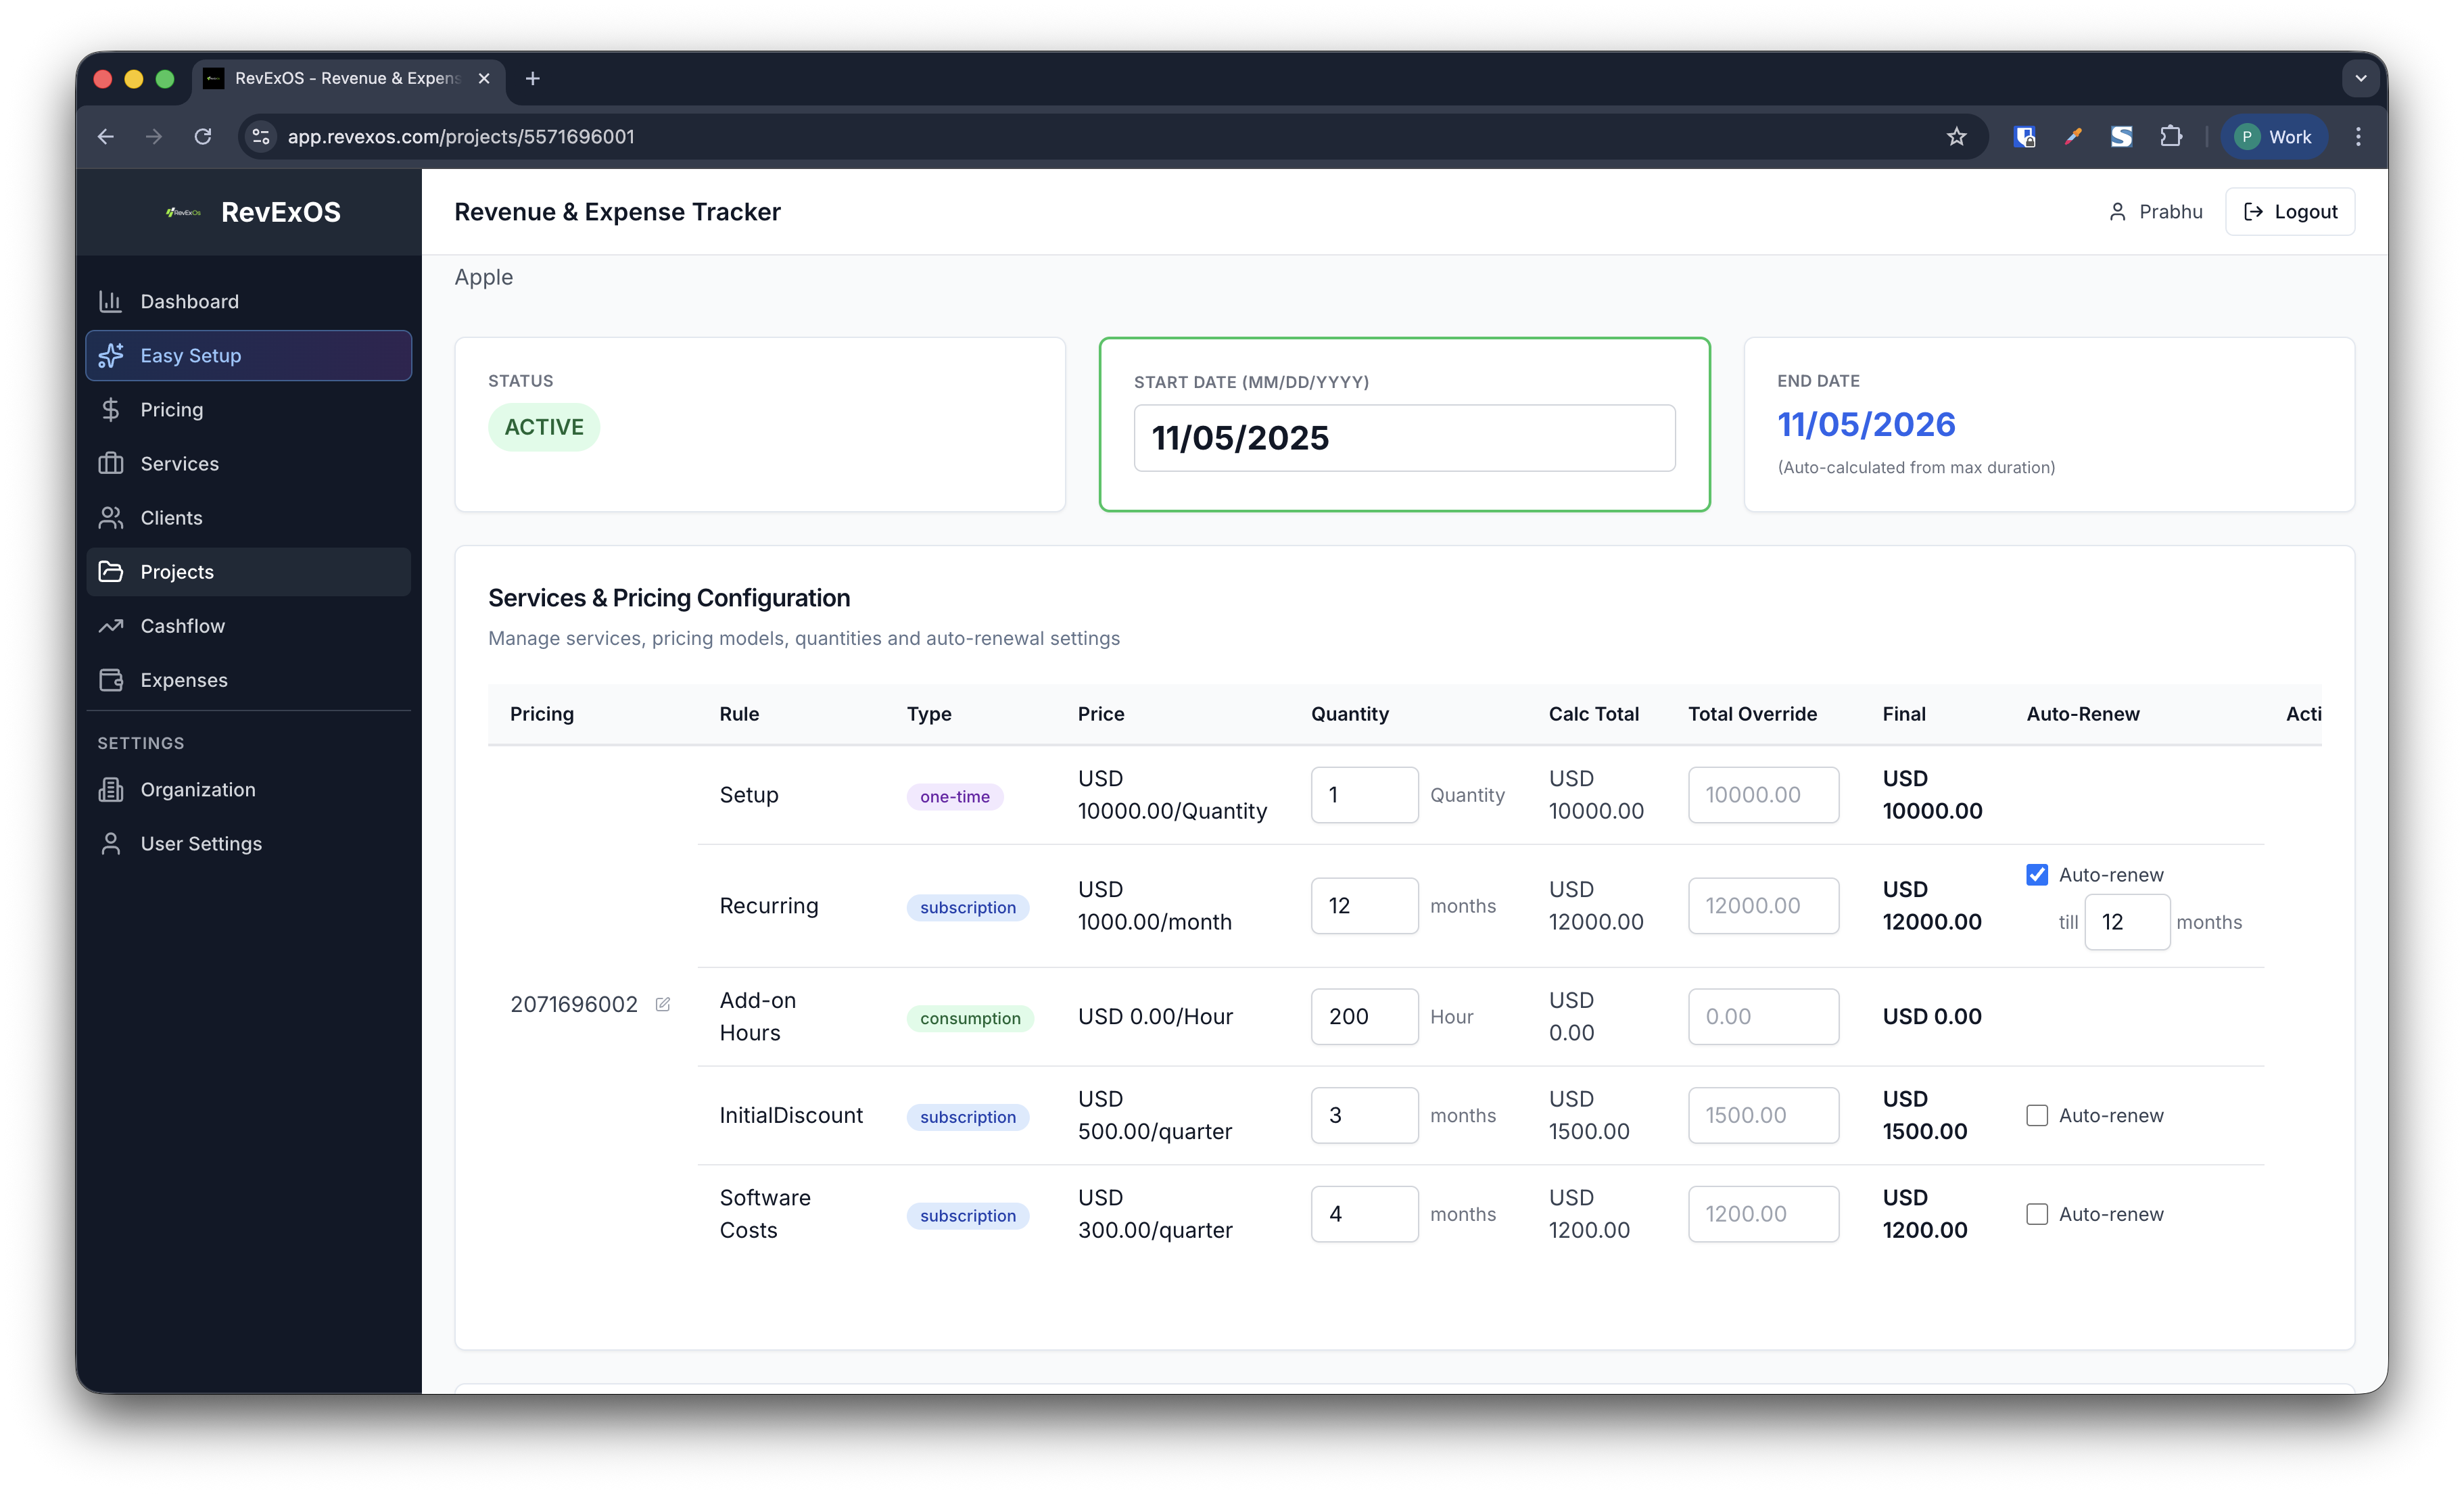Select the Pricing menu item

171,410
